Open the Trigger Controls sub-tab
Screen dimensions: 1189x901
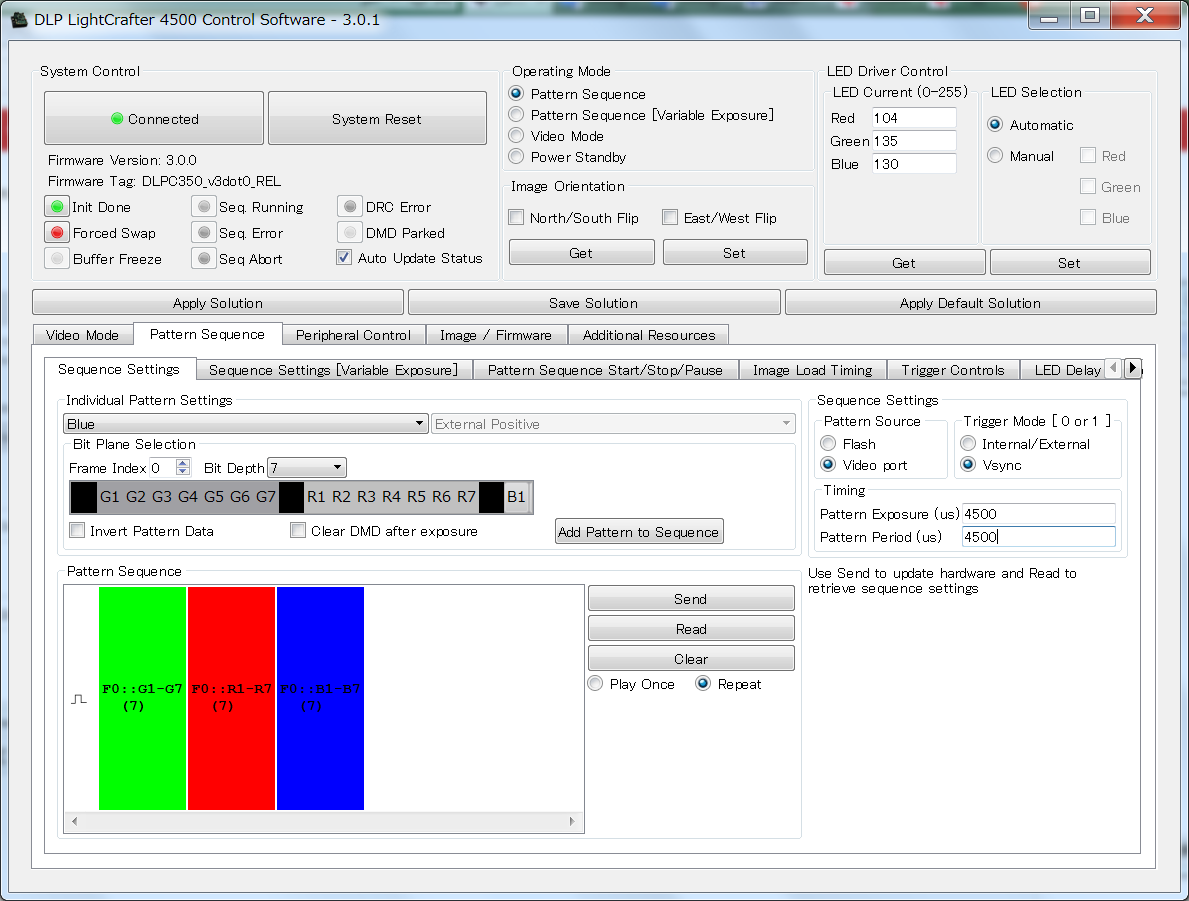[953, 369]
